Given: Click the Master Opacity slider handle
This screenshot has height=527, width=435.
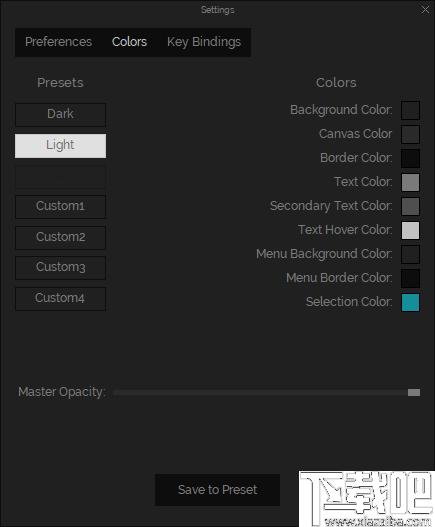Looking at the screenshot, I should tap(414, 392).
